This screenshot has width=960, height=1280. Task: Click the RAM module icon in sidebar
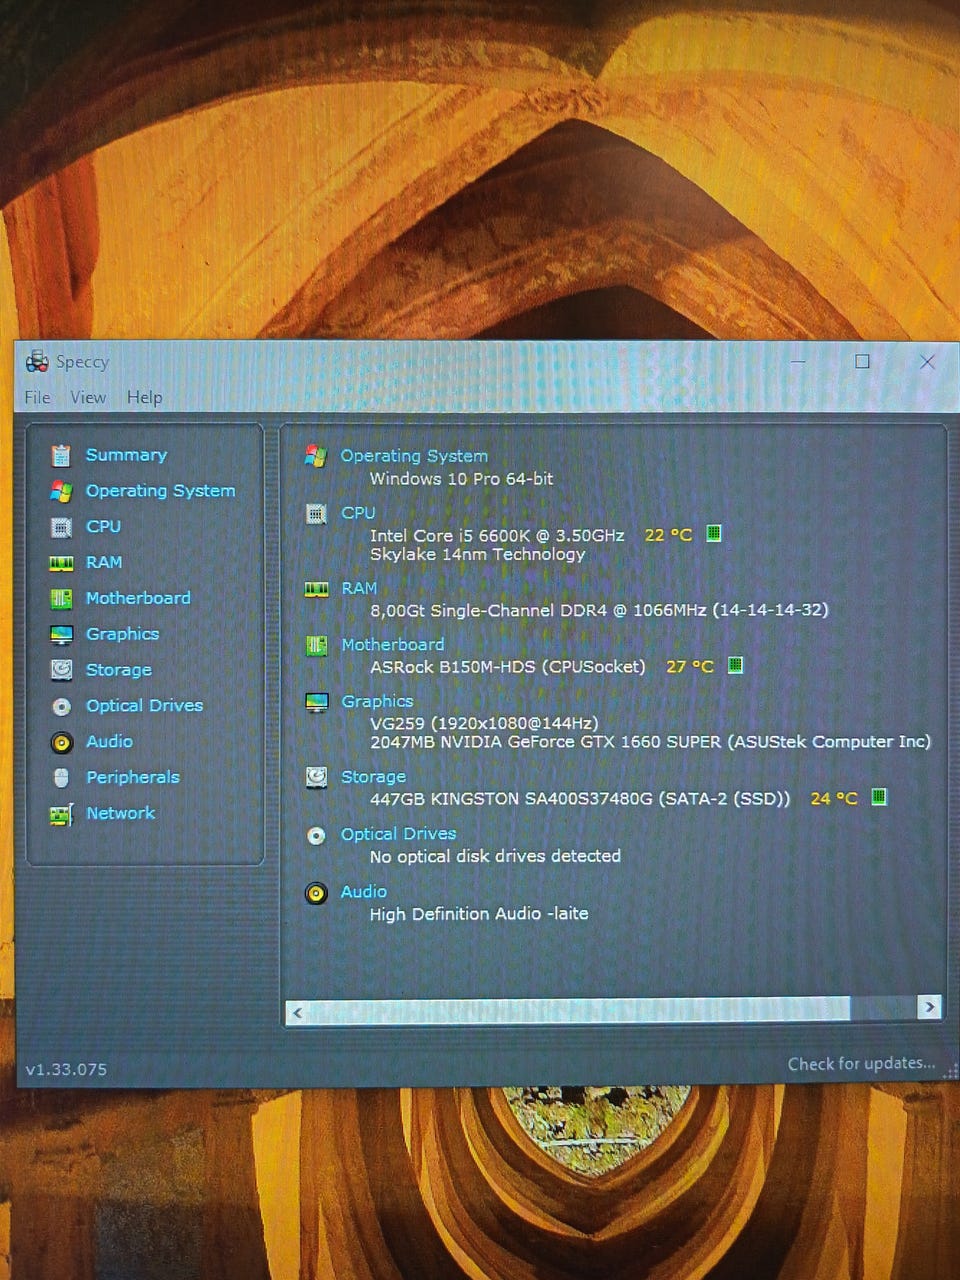pyautogui.click(x=61, y=563)
